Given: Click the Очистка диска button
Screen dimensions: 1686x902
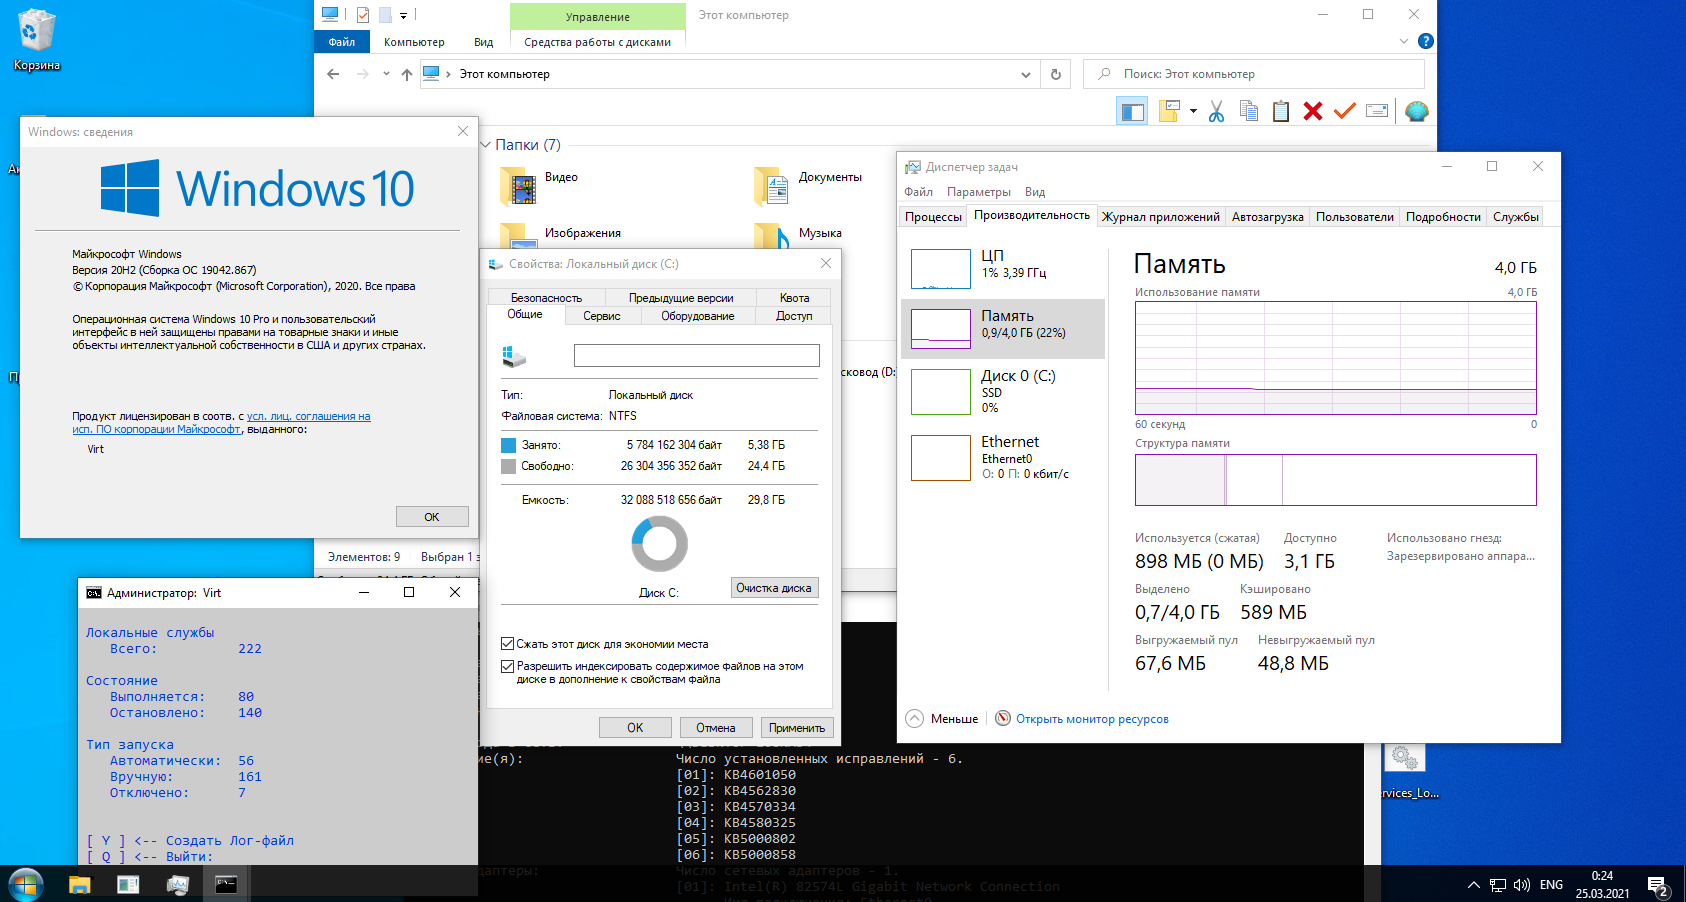Looking at the screenshot, I should [x=774, y=588].
